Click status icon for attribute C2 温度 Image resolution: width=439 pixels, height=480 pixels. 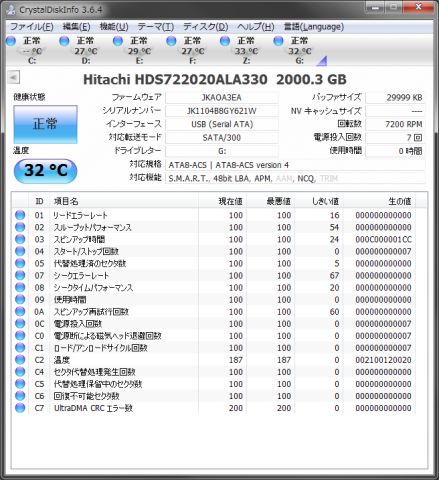tap(20, 360)
